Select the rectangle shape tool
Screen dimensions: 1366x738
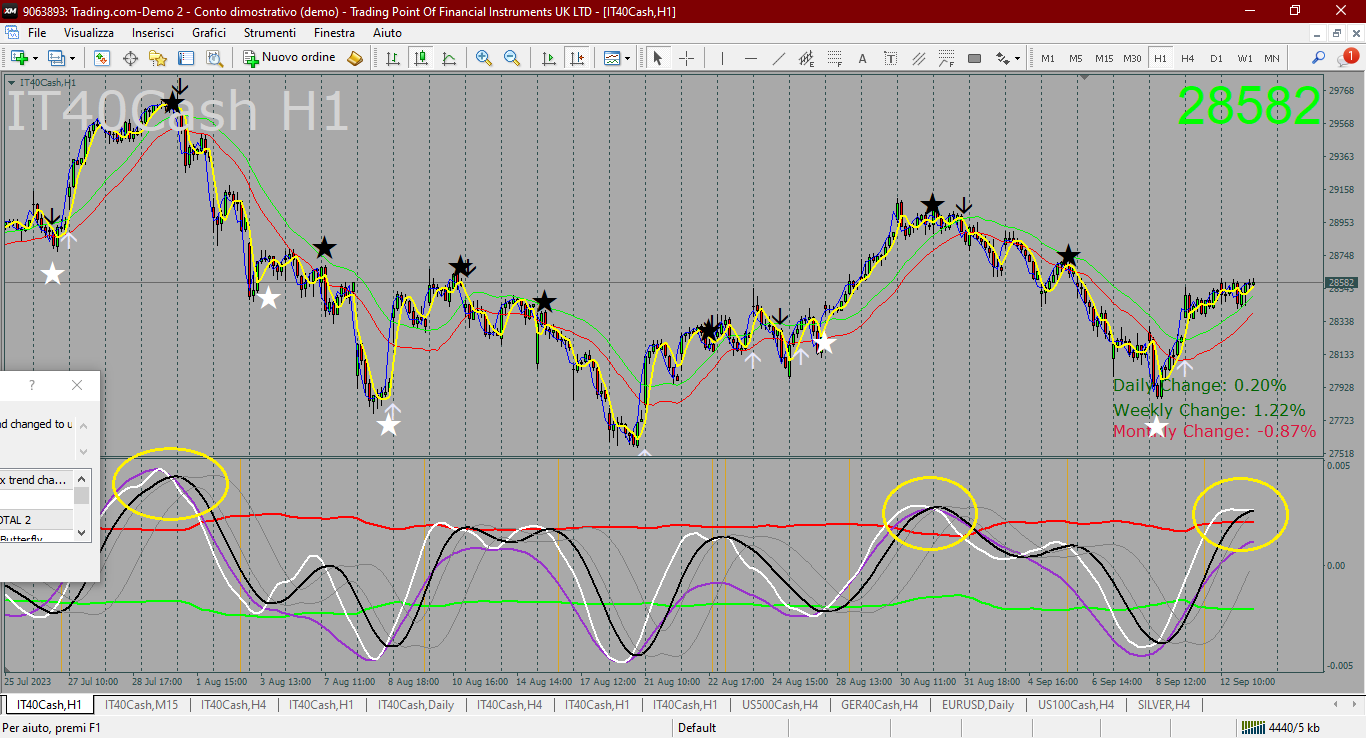coord(974,58)
